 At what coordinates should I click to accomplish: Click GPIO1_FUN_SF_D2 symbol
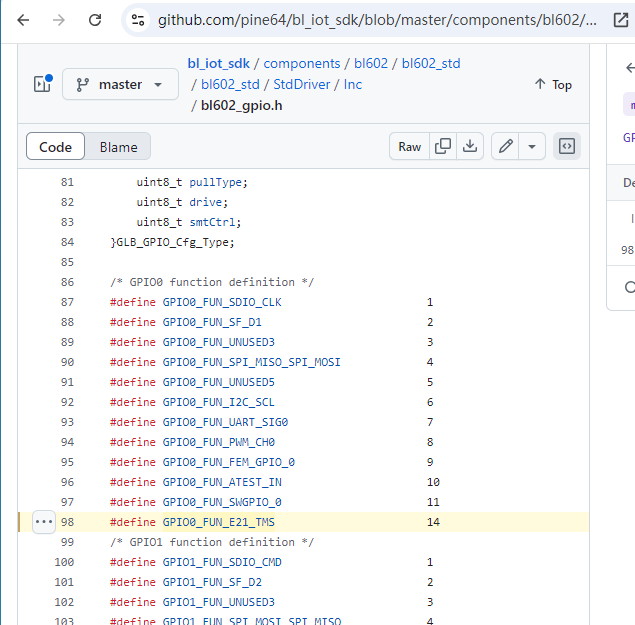212,582
